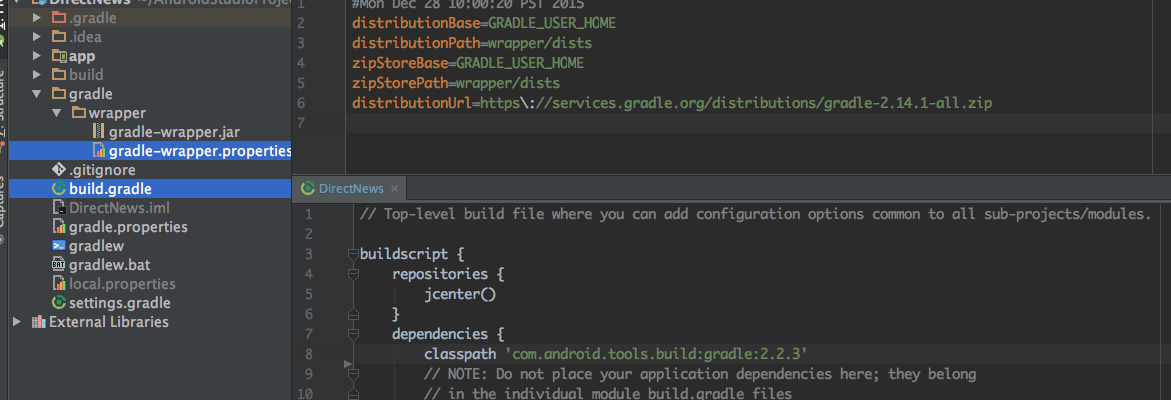Click the gradlew shell script icon

(x=58, y=246)
